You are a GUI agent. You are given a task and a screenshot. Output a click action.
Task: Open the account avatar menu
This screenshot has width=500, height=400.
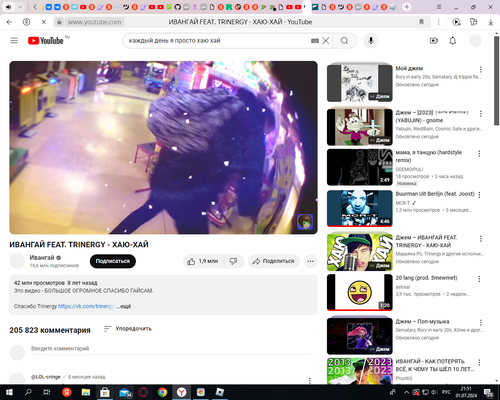475,41
